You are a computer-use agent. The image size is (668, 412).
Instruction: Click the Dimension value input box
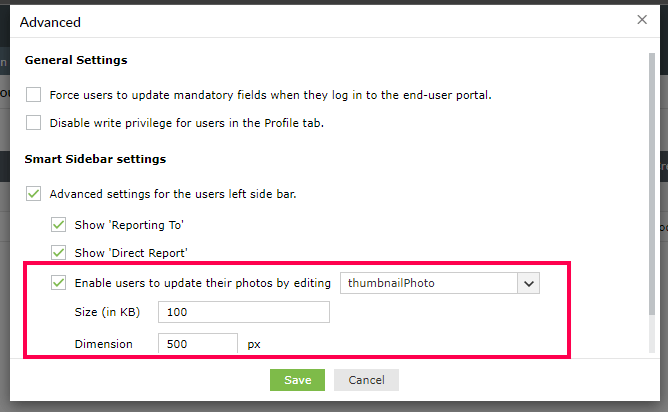[x=198, y=344]
